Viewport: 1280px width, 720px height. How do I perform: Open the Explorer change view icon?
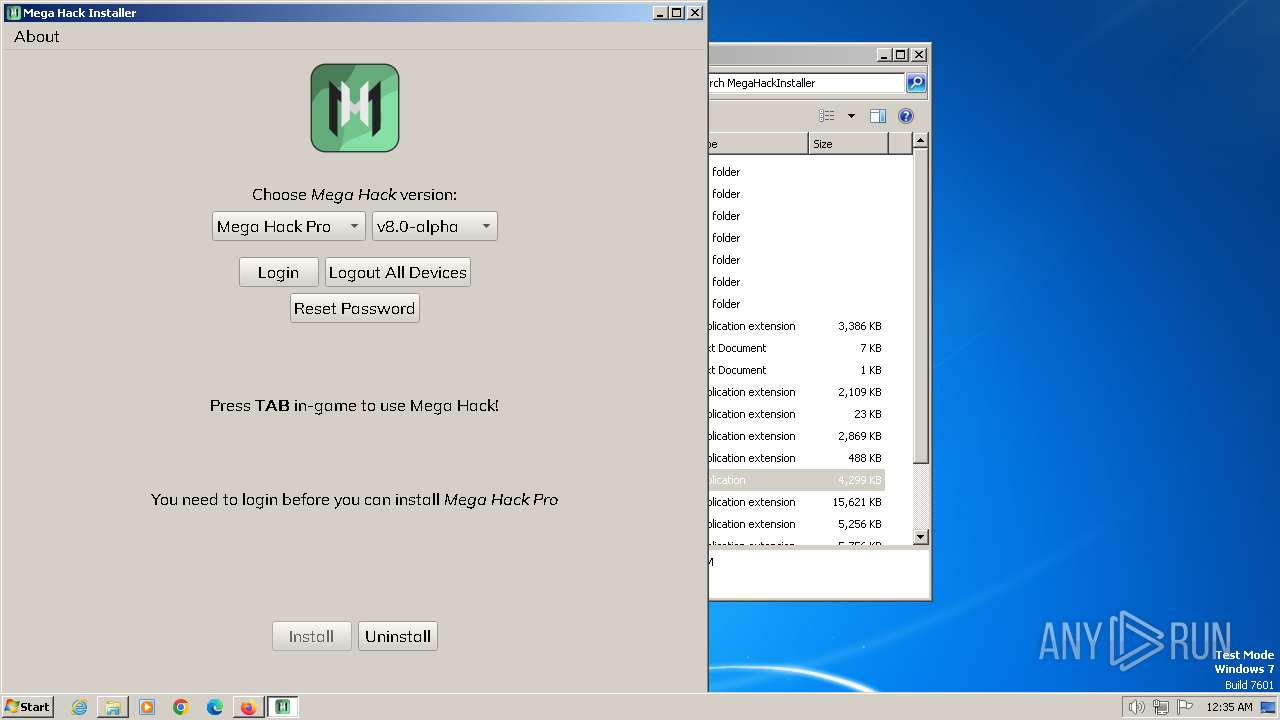[x=827, y=116]
